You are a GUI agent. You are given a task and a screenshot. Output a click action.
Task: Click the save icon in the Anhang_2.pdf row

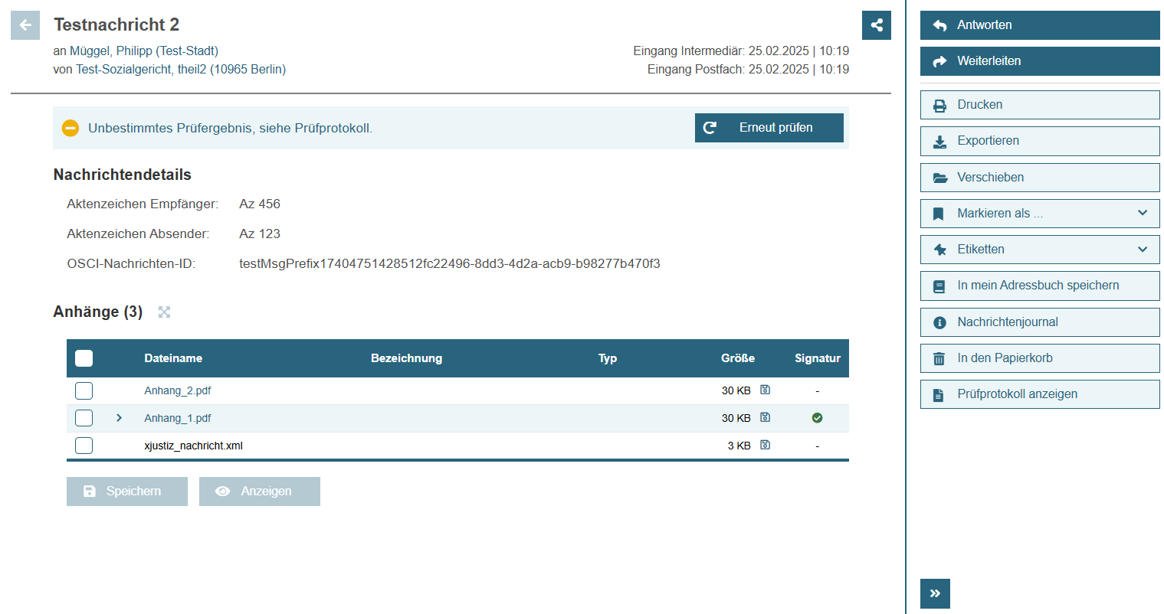(x=765, y=390)
